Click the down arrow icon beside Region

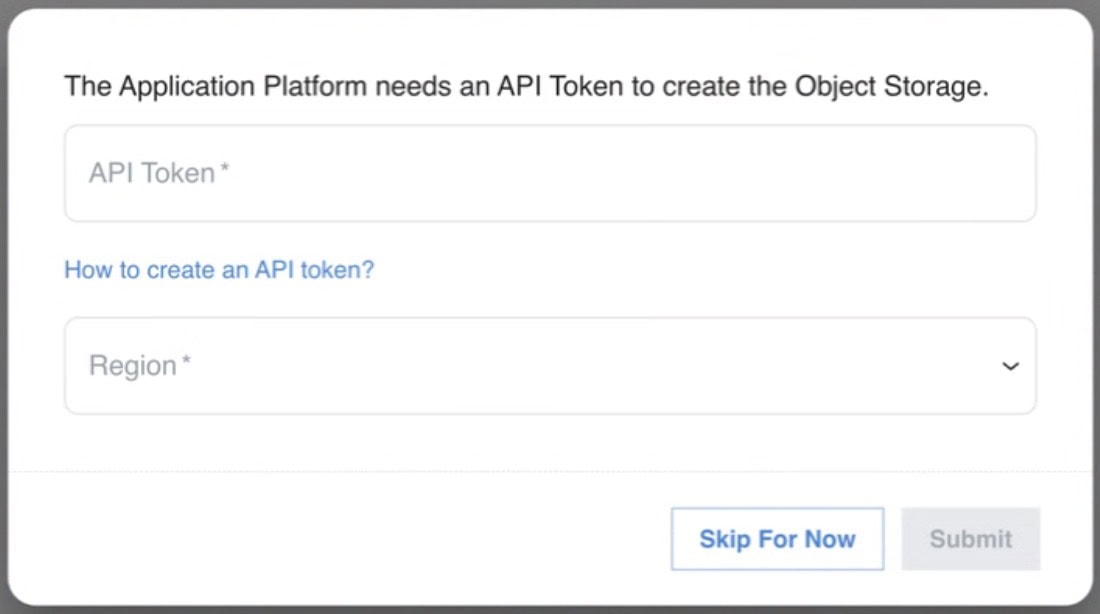[x=1010, y=367]
